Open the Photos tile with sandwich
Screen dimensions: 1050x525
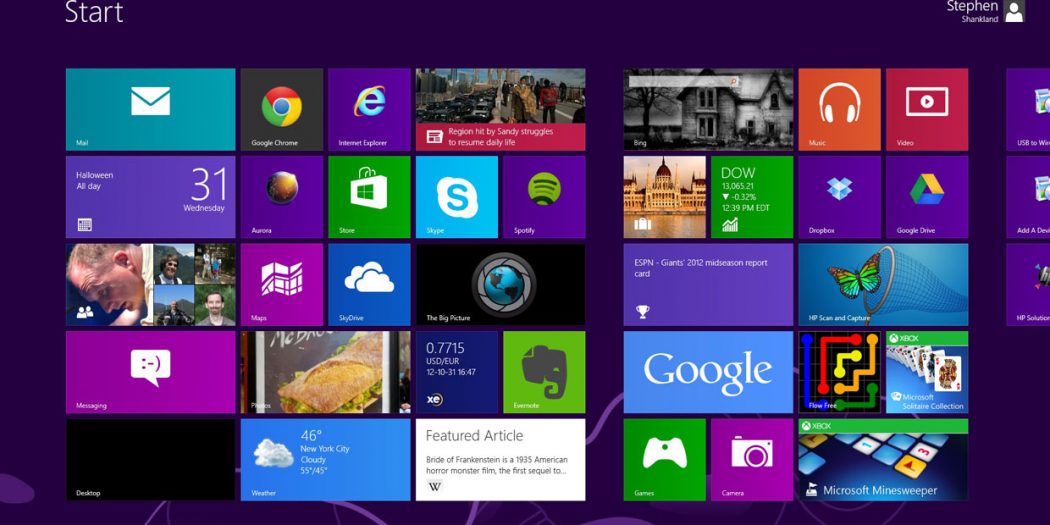pyautogui.click(x=325, y=372)
